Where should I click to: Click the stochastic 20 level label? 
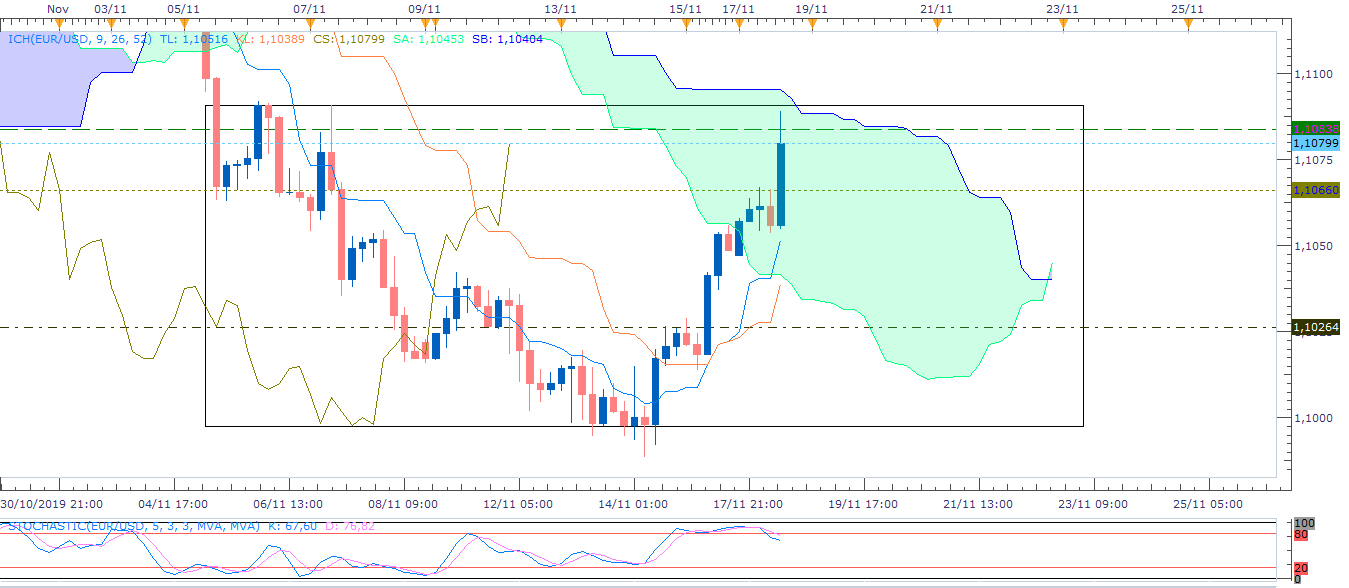click(1299, 570)
